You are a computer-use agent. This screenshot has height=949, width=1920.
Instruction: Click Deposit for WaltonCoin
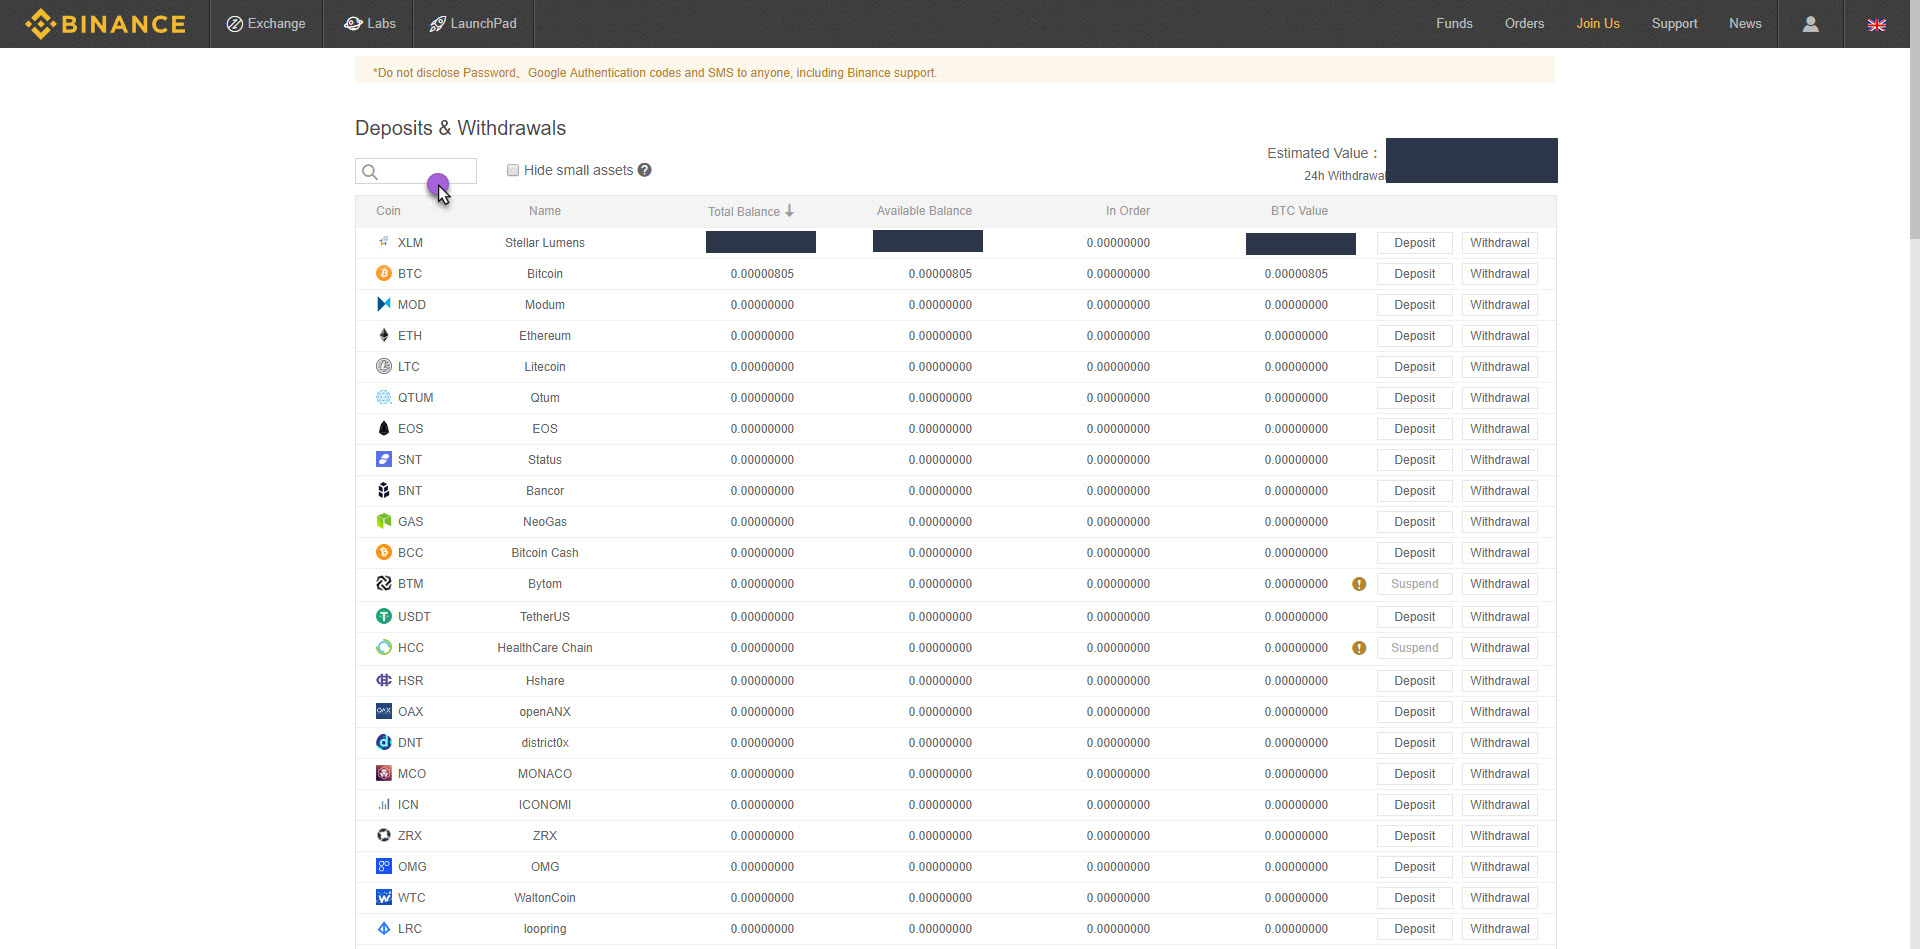1414,898
